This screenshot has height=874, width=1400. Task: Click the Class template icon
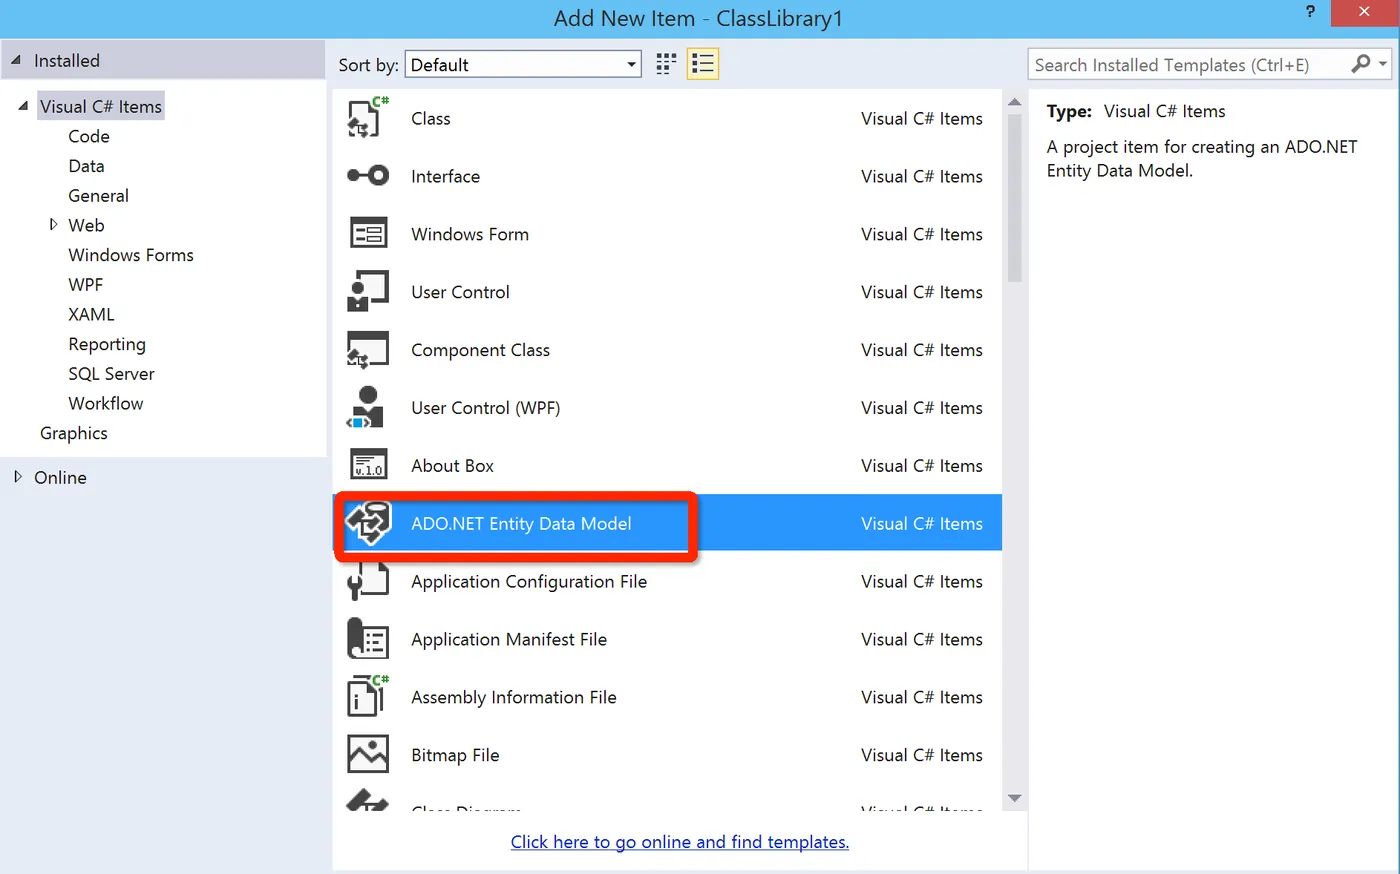pos(367,118)
